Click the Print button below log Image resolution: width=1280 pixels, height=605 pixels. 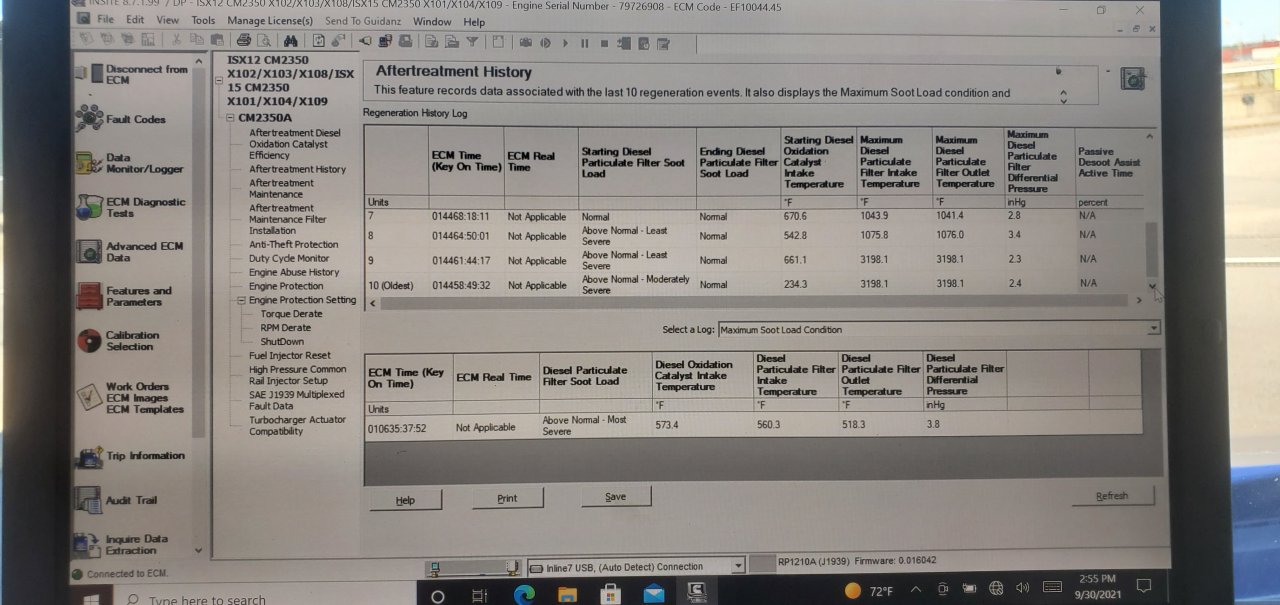point(507,498)
